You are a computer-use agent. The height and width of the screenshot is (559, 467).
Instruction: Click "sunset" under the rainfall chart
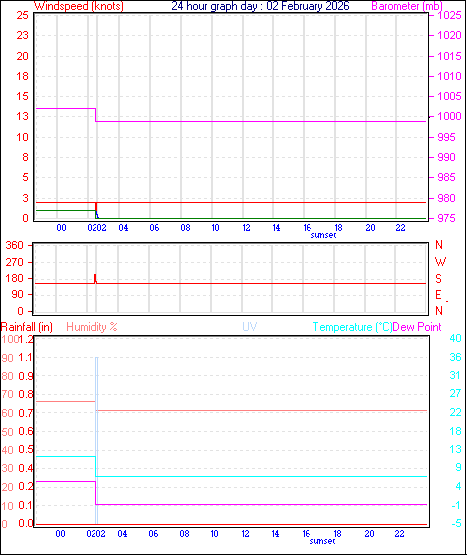322,541
